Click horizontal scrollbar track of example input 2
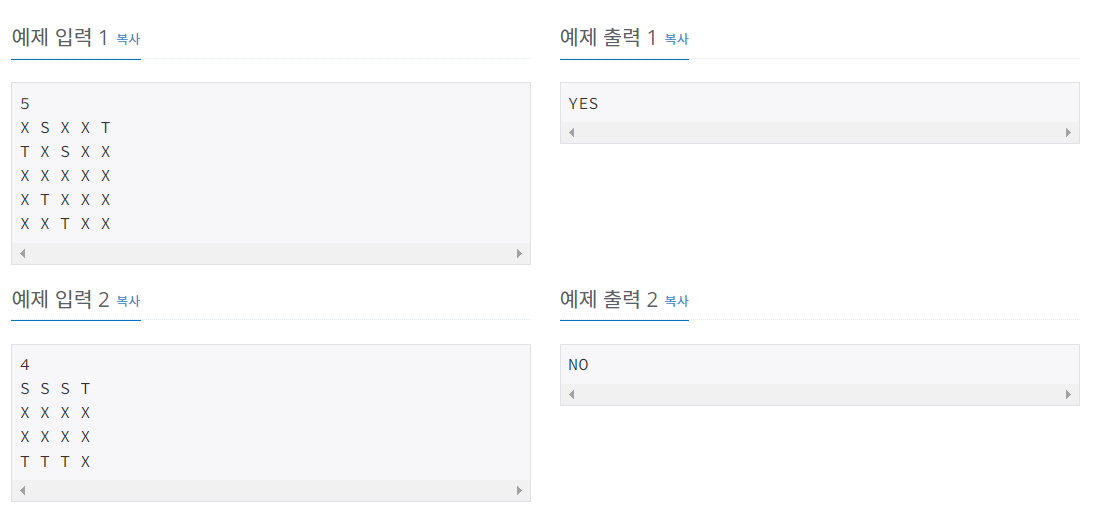 point(271,490)
